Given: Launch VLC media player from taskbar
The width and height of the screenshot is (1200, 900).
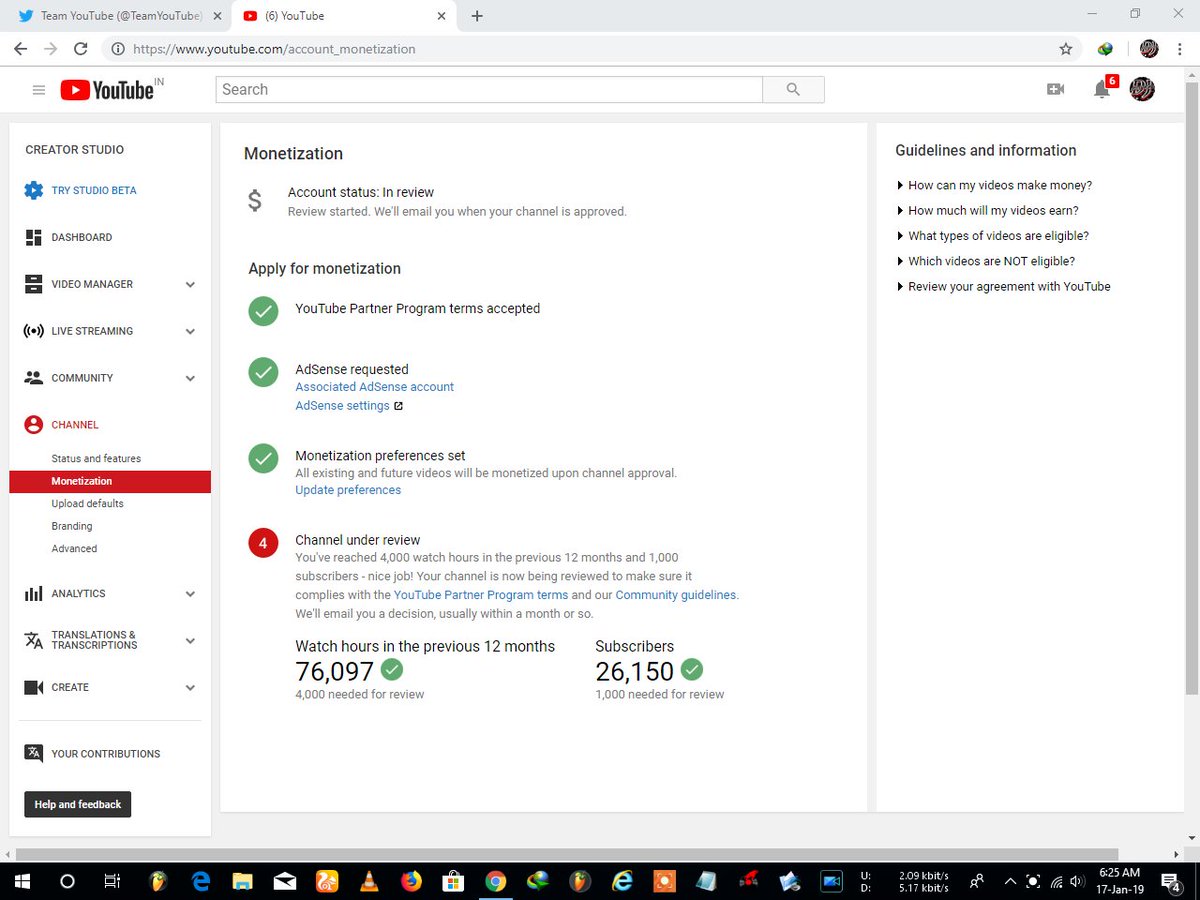Looking at the screenshot, I should click(369, 881).
